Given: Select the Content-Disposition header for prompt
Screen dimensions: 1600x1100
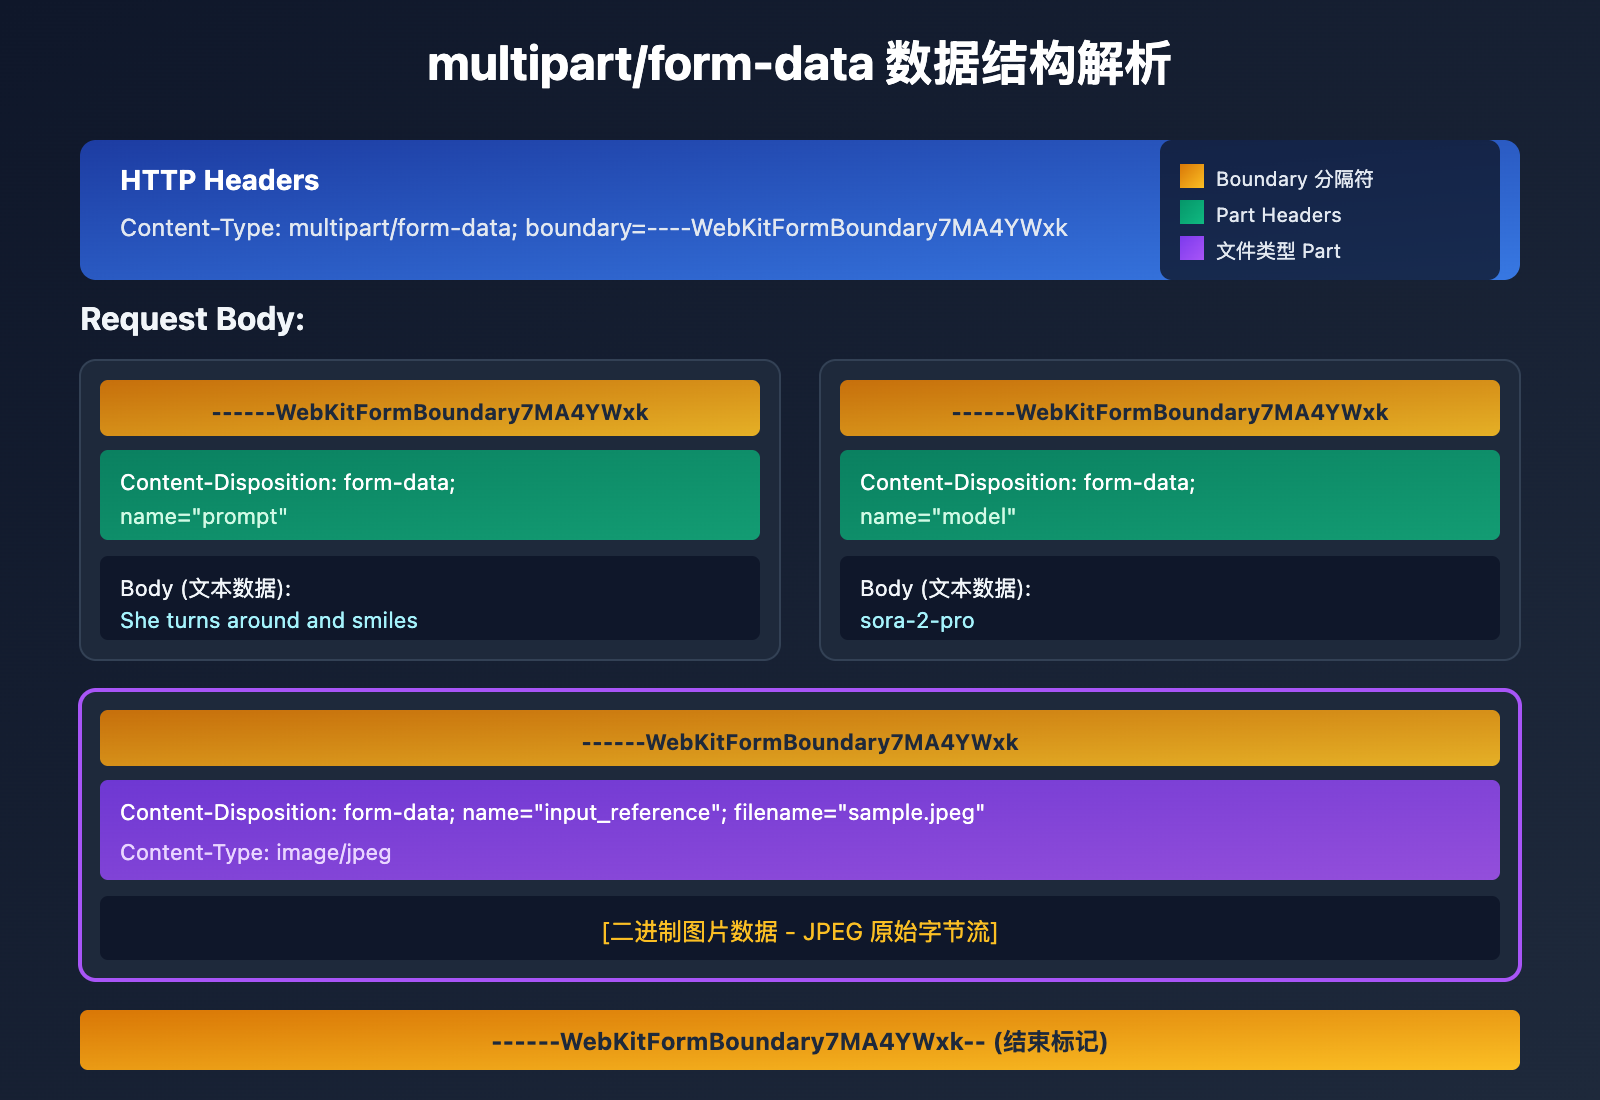Looking at the screenshot, I should pyautogui.click(x=429, y=496).
